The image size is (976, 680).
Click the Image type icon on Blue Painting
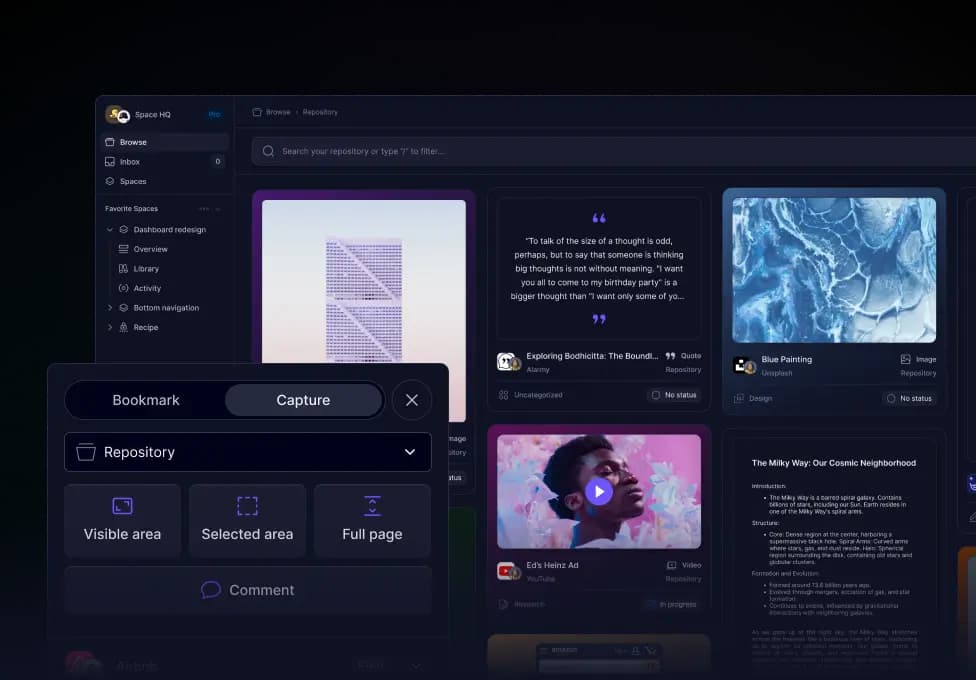coord(906,359)
